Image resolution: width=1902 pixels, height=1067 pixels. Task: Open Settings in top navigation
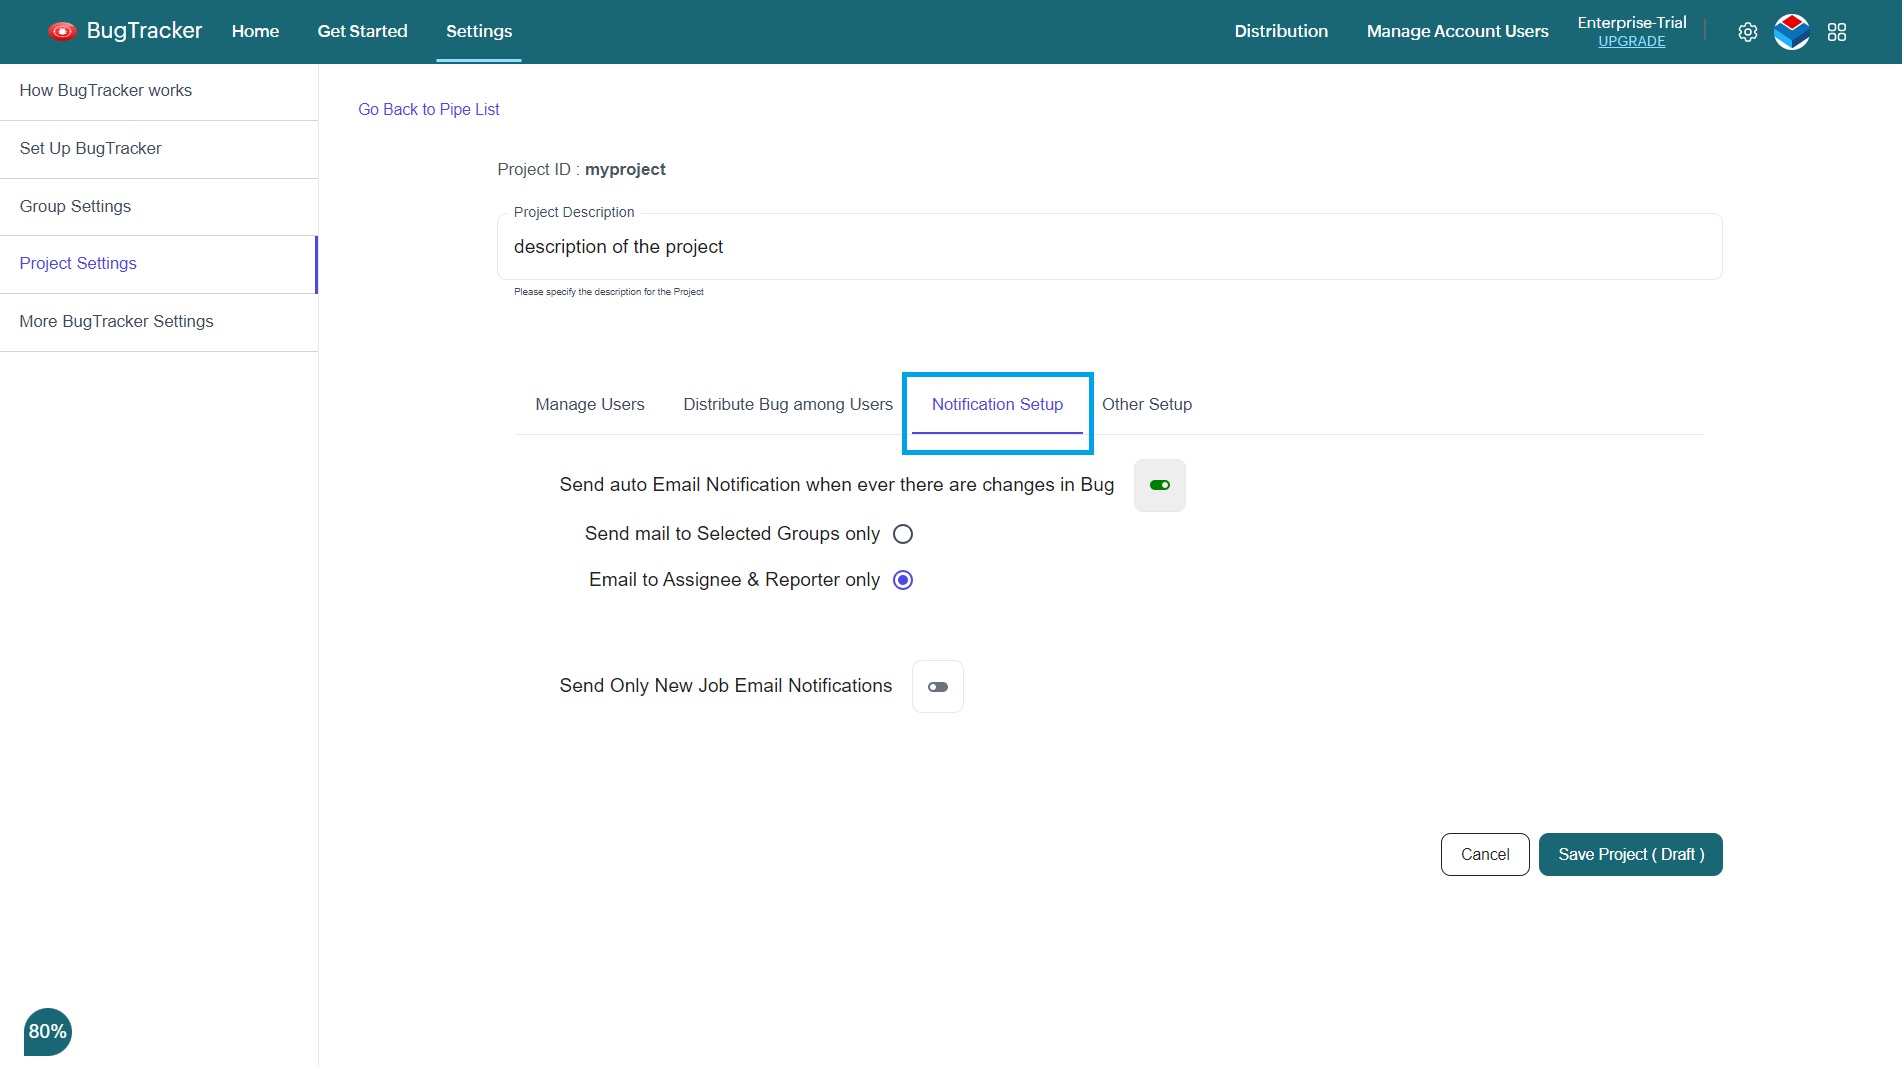click(x=478, y=31)
